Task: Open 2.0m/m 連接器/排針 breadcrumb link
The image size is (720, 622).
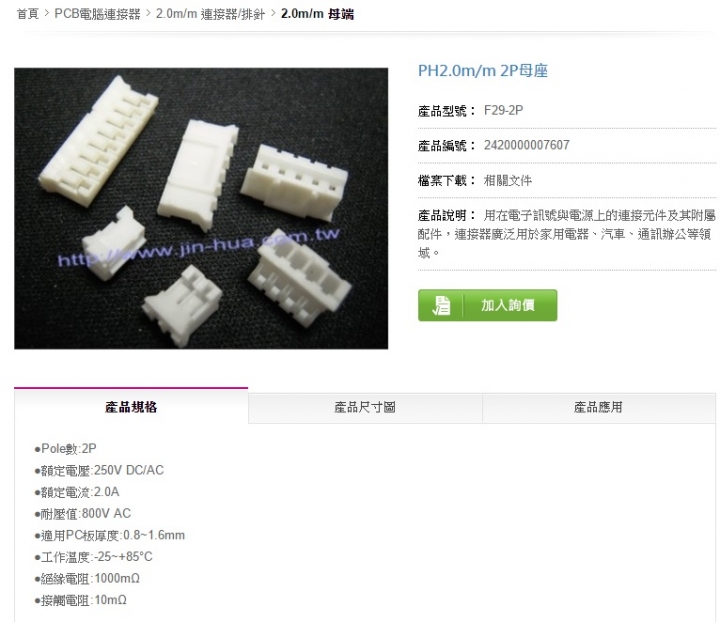Action: pyautogui.click(x=210, y=14)
